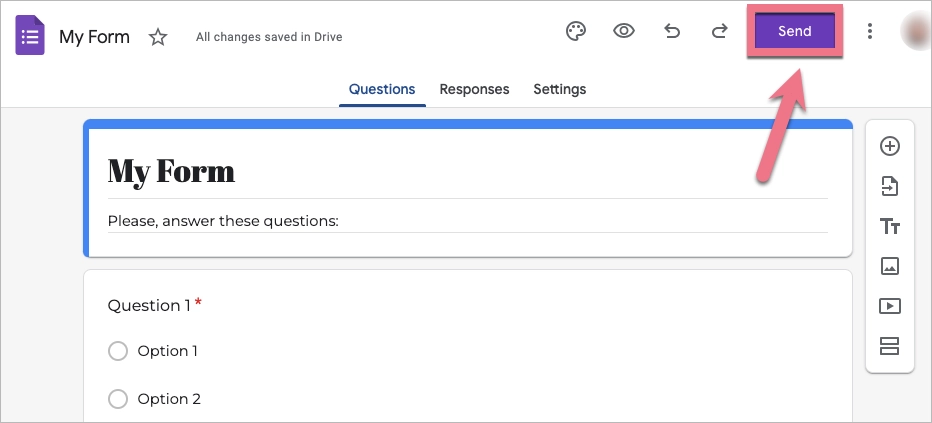Open the three-dot more options menu
This screenshot has width=932, height=423.
click(870, 31)
